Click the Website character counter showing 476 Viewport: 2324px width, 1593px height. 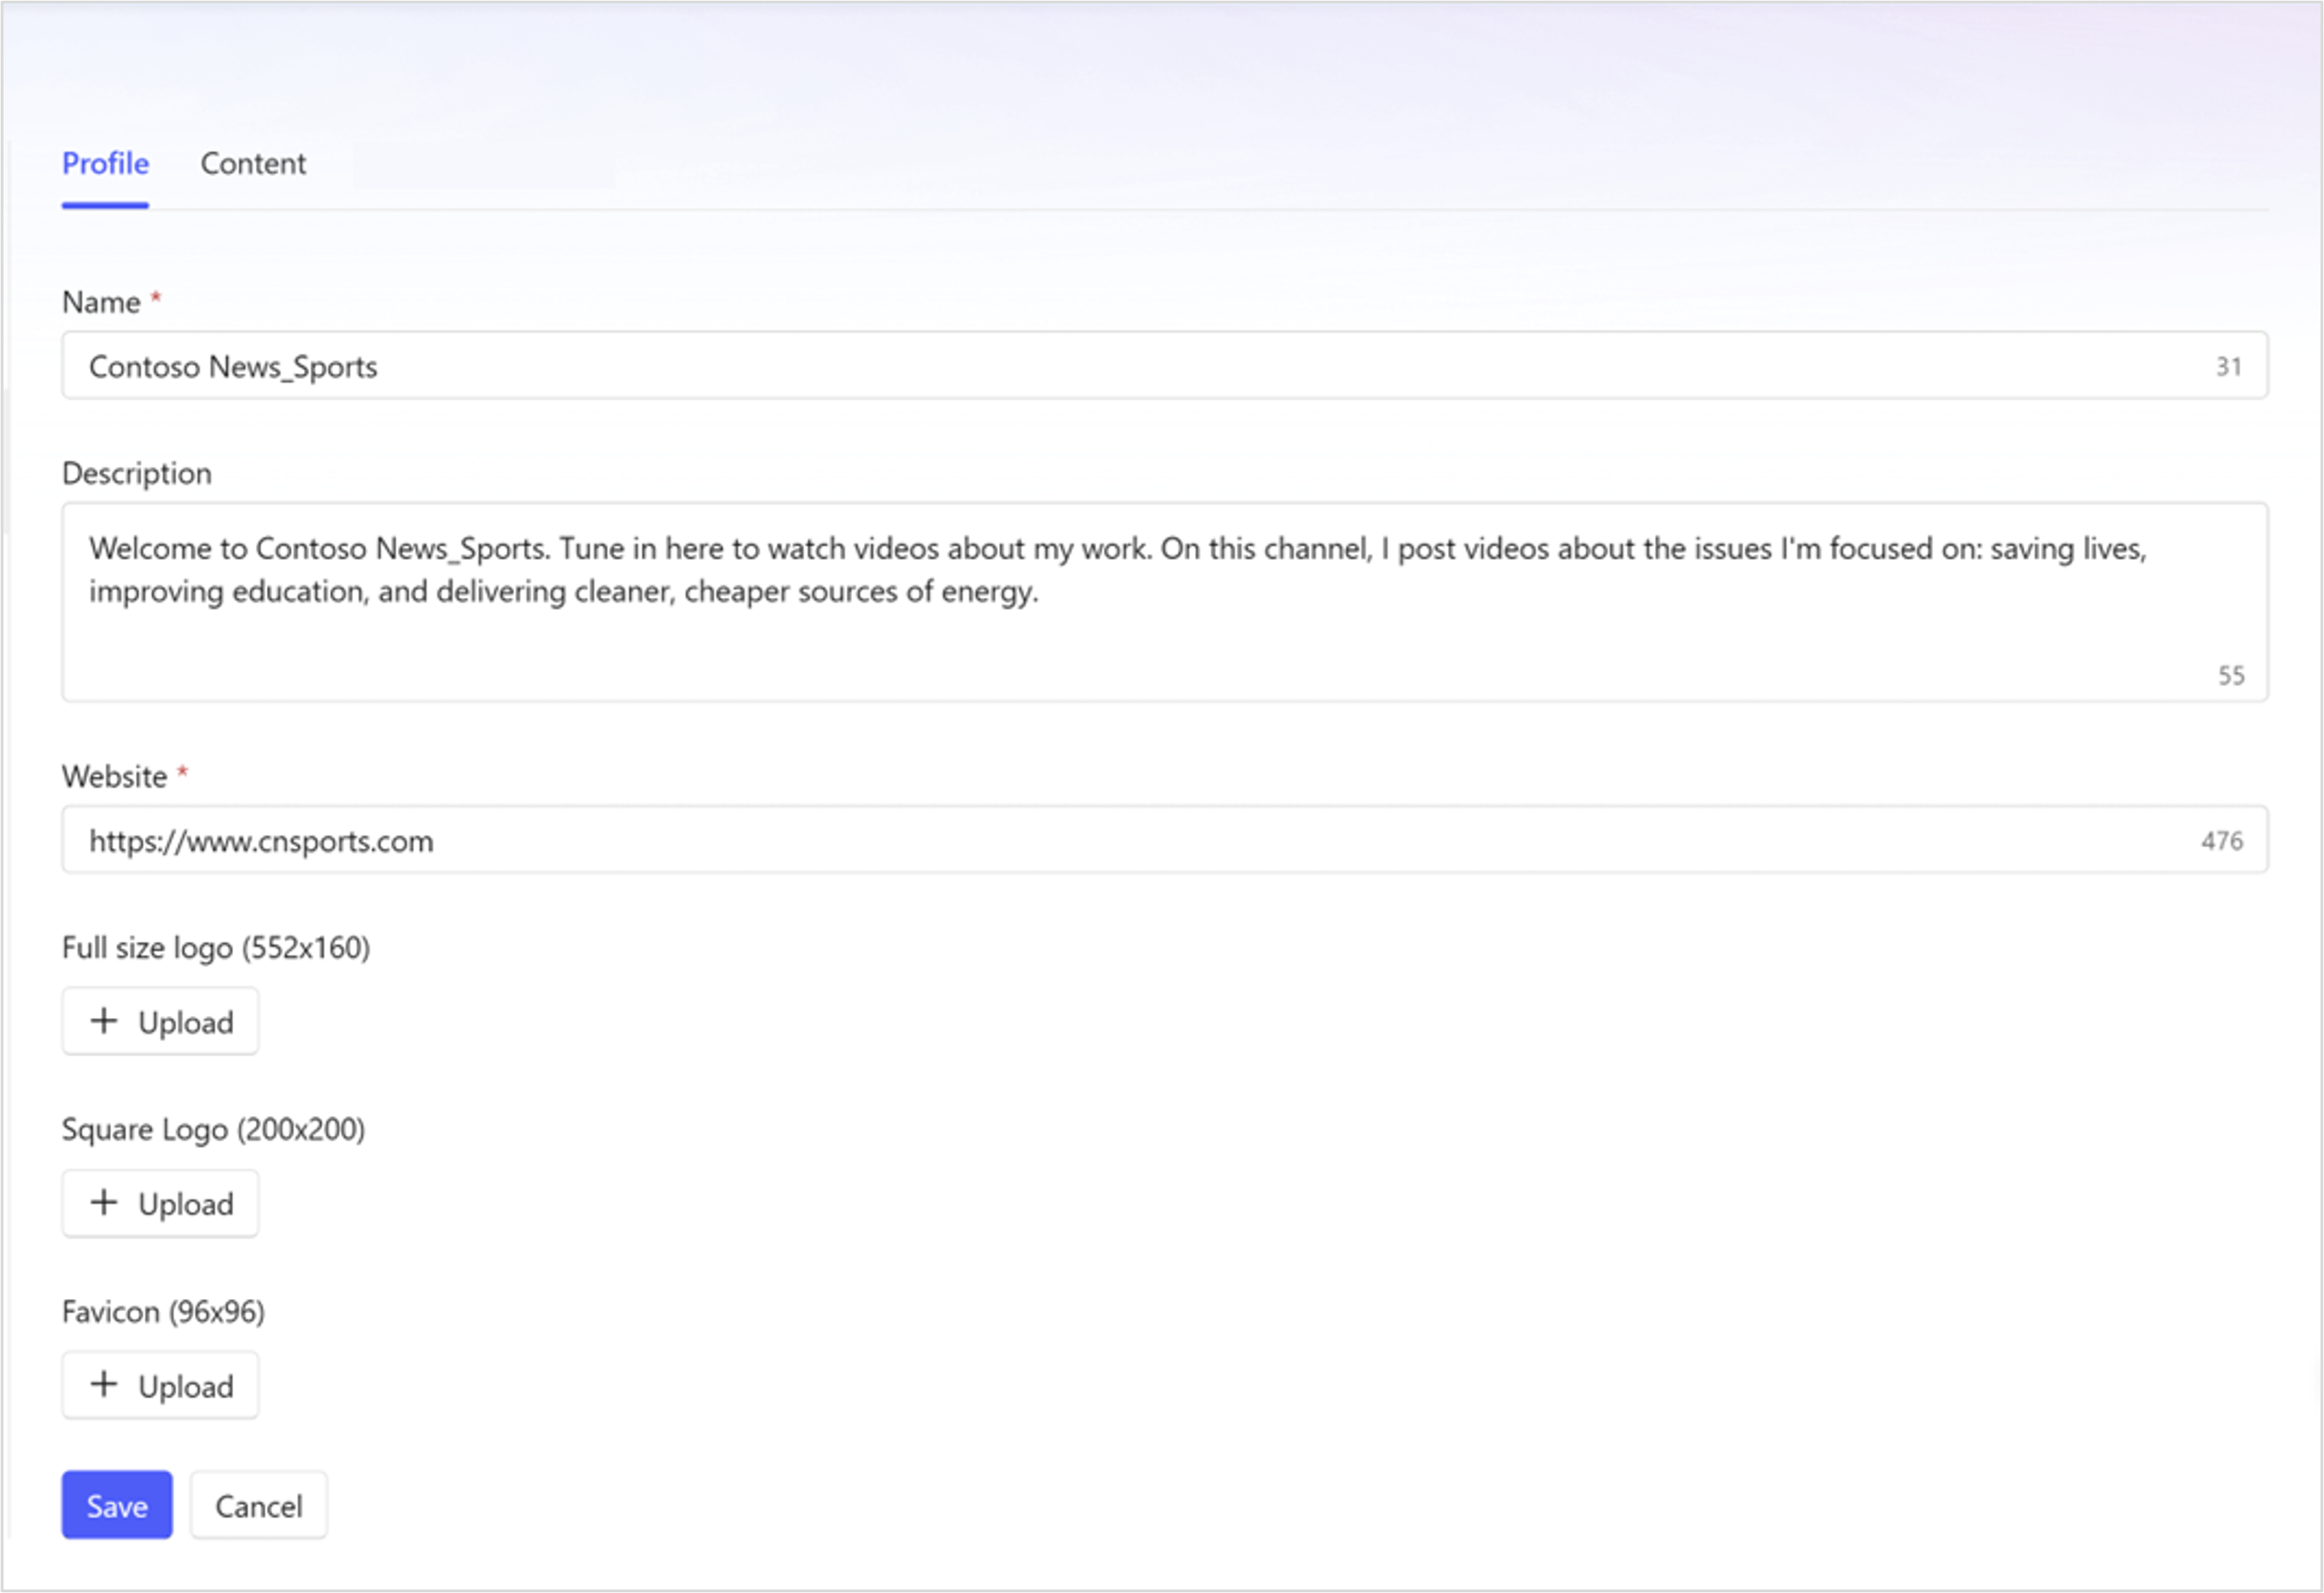point(2222,840)
